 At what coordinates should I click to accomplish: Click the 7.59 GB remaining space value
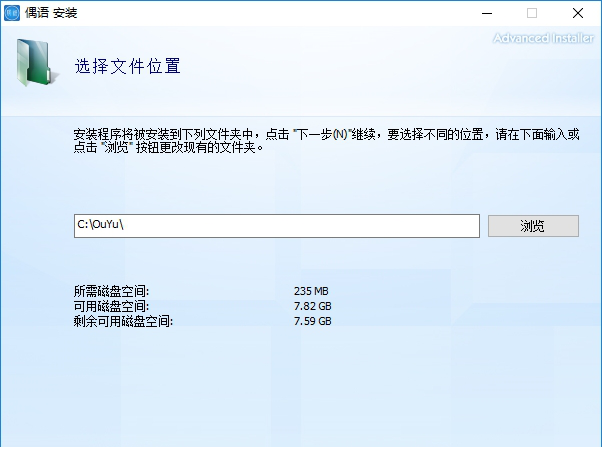pyautogui.click(x=313, y=321)
